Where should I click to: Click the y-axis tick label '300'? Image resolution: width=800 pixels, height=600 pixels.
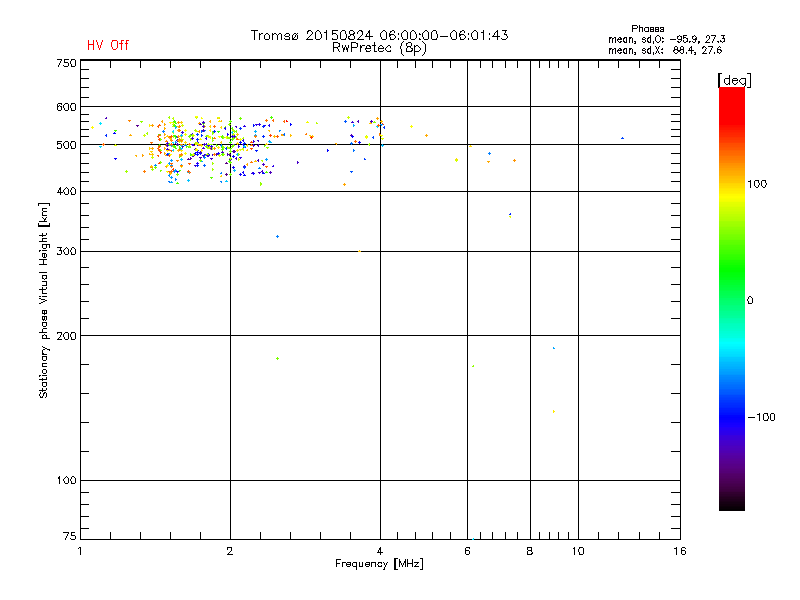click(66, 252)
